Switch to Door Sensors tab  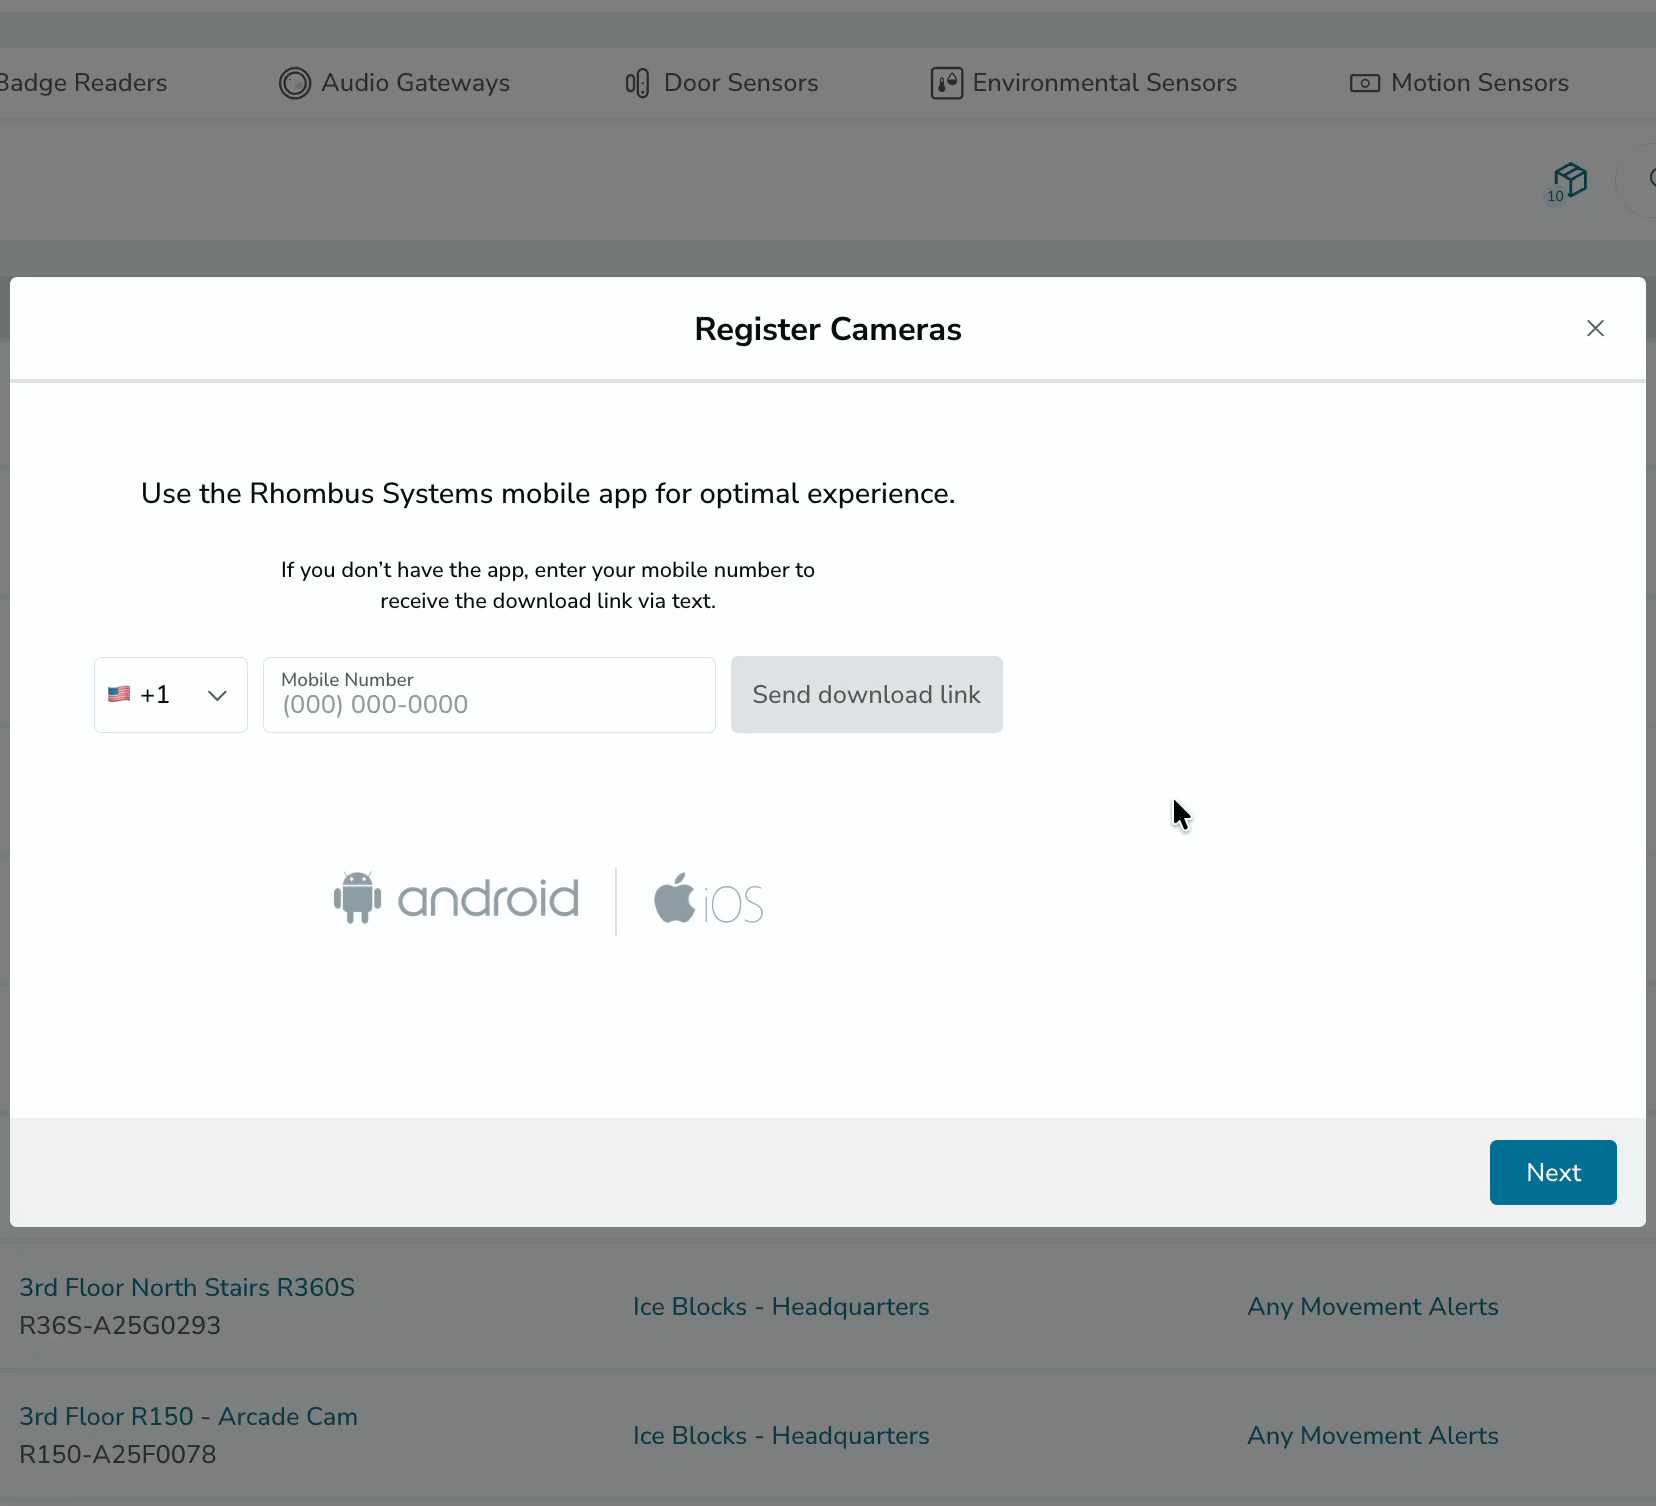pos(721,83)
